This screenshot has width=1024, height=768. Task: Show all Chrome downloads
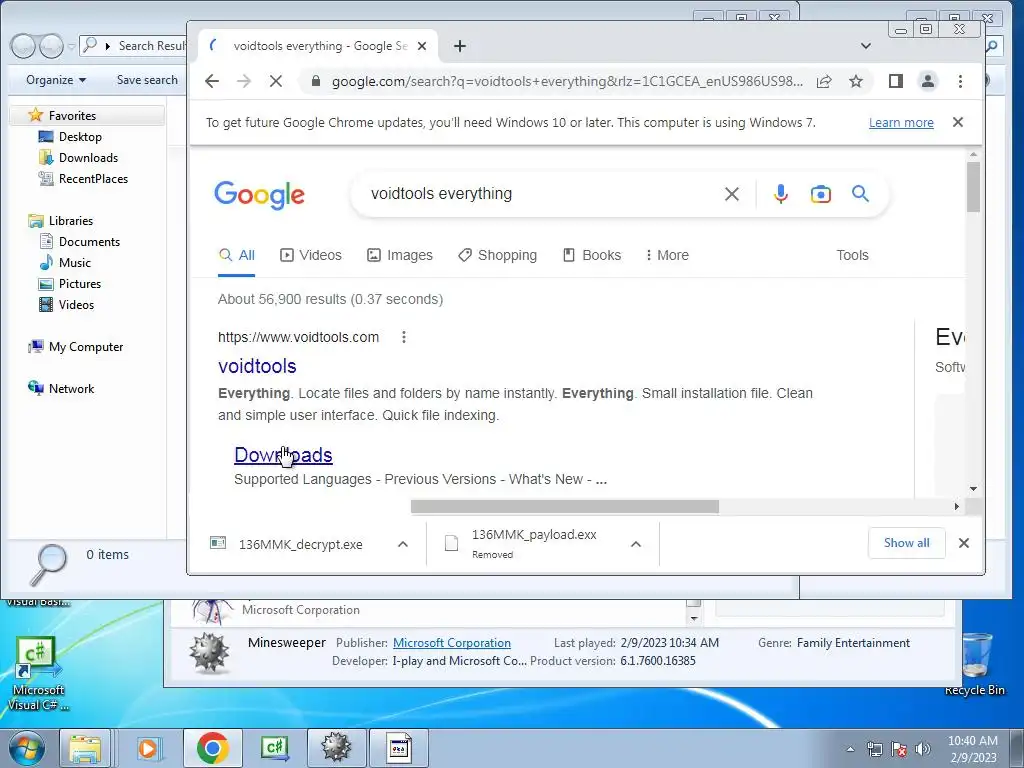click(x=906, y=543)
